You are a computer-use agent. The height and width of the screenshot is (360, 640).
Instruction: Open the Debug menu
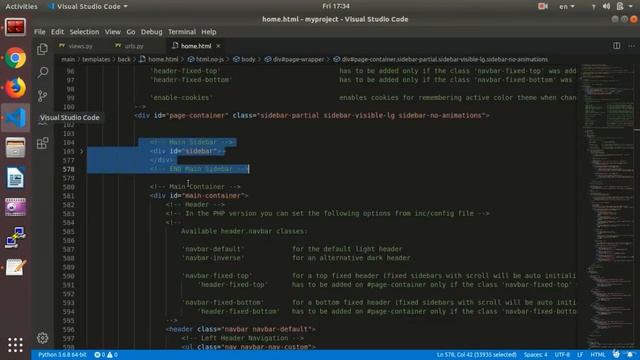point(151,32)
